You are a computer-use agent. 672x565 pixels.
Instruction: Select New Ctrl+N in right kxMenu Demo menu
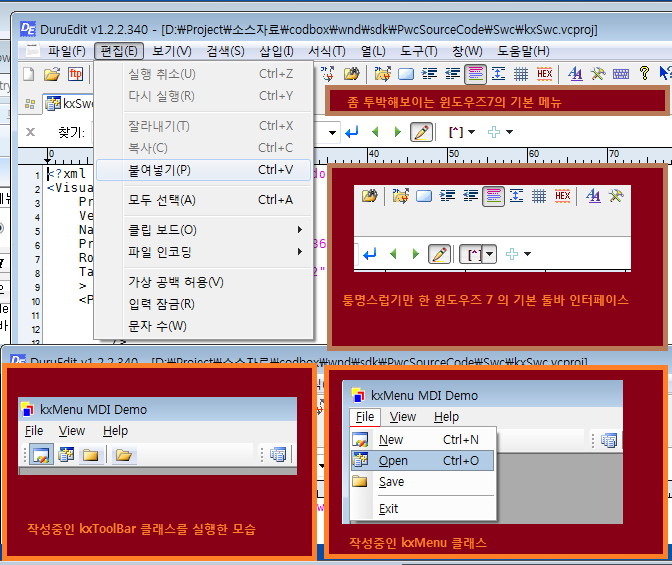[x=423, y=440]
